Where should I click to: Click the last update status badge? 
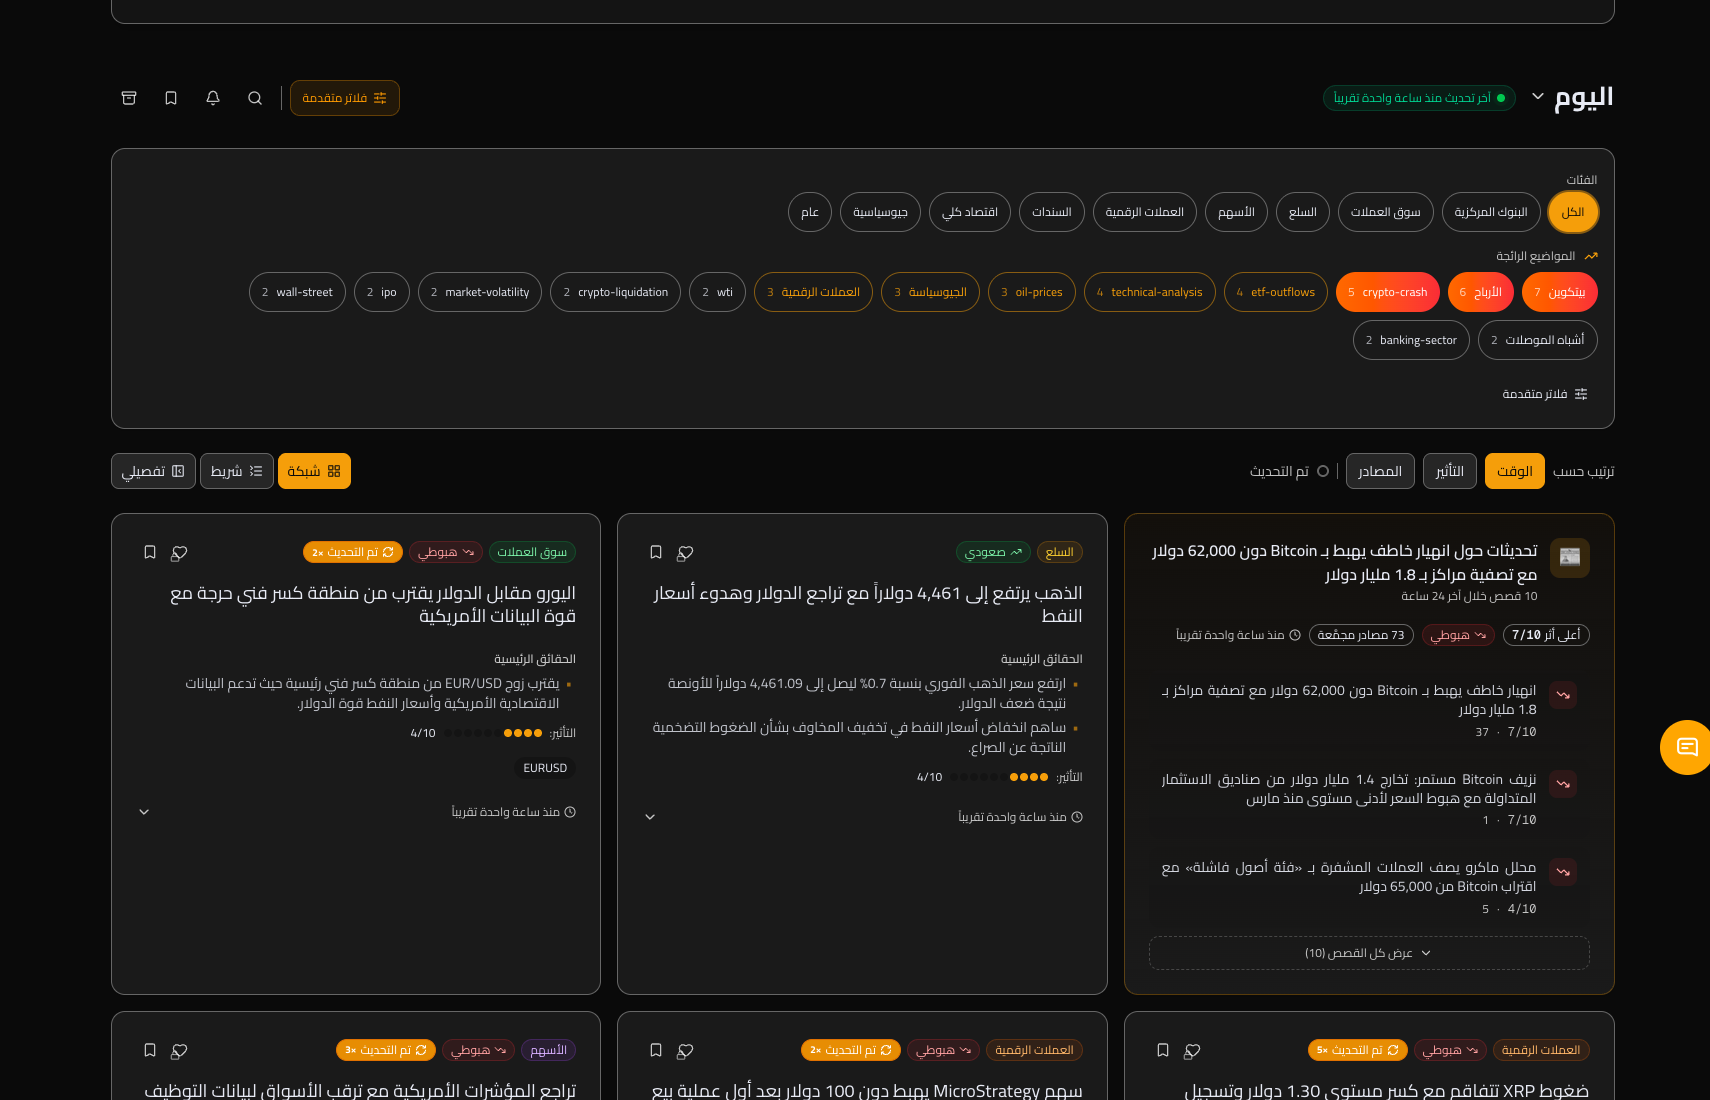click(1419, 98)
